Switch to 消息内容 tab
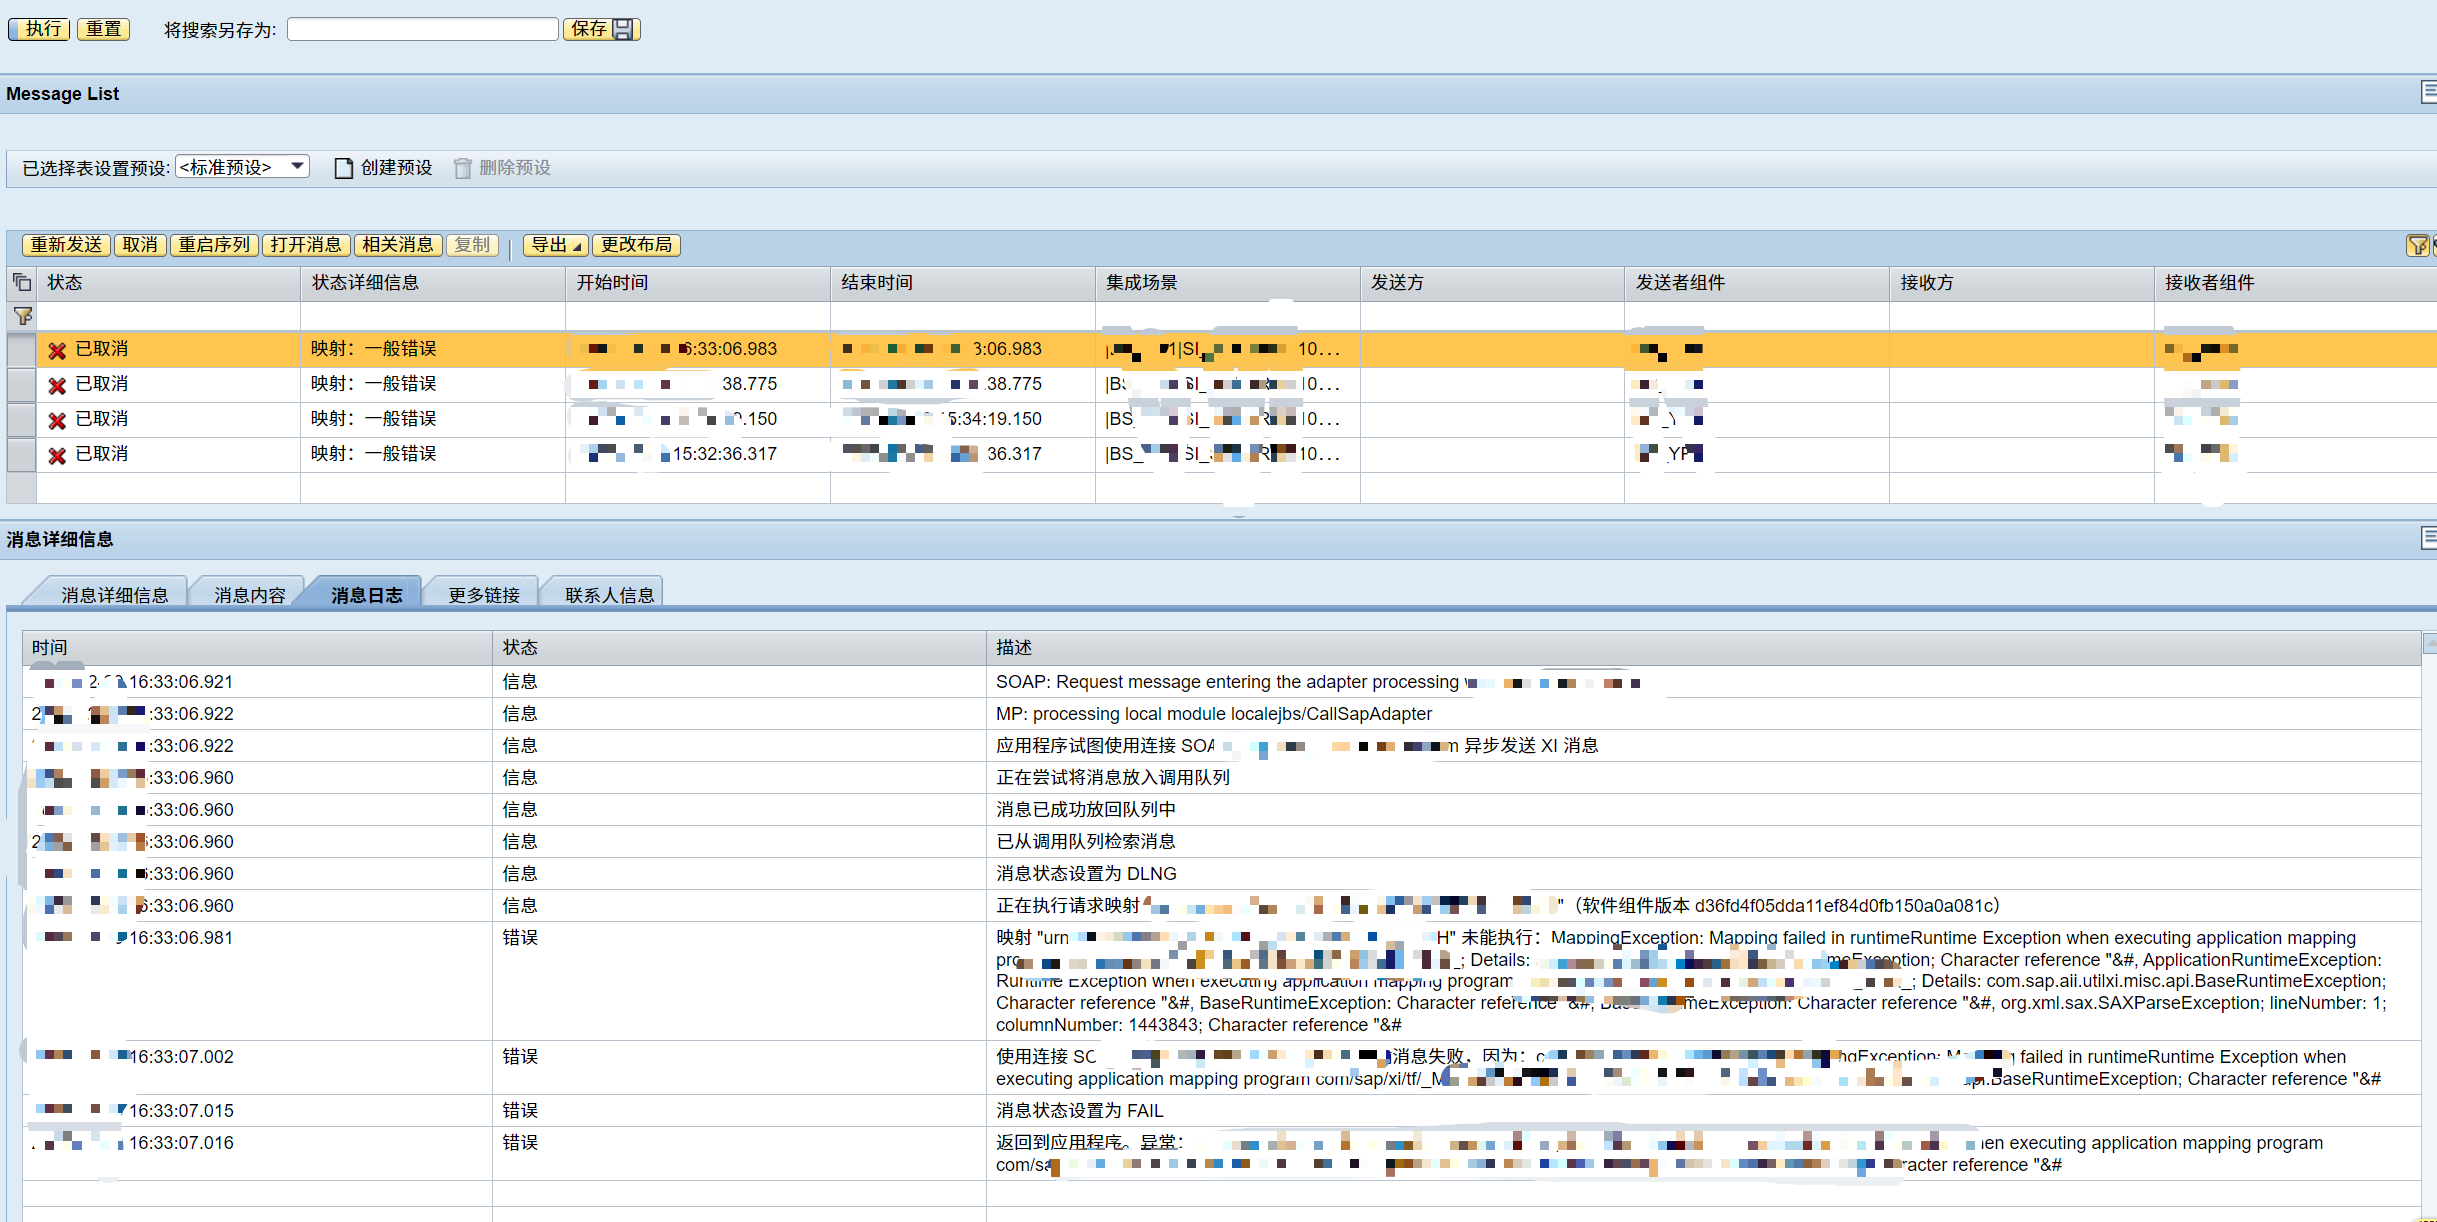The image size is (2437, 1222). [x=249, y=595]
